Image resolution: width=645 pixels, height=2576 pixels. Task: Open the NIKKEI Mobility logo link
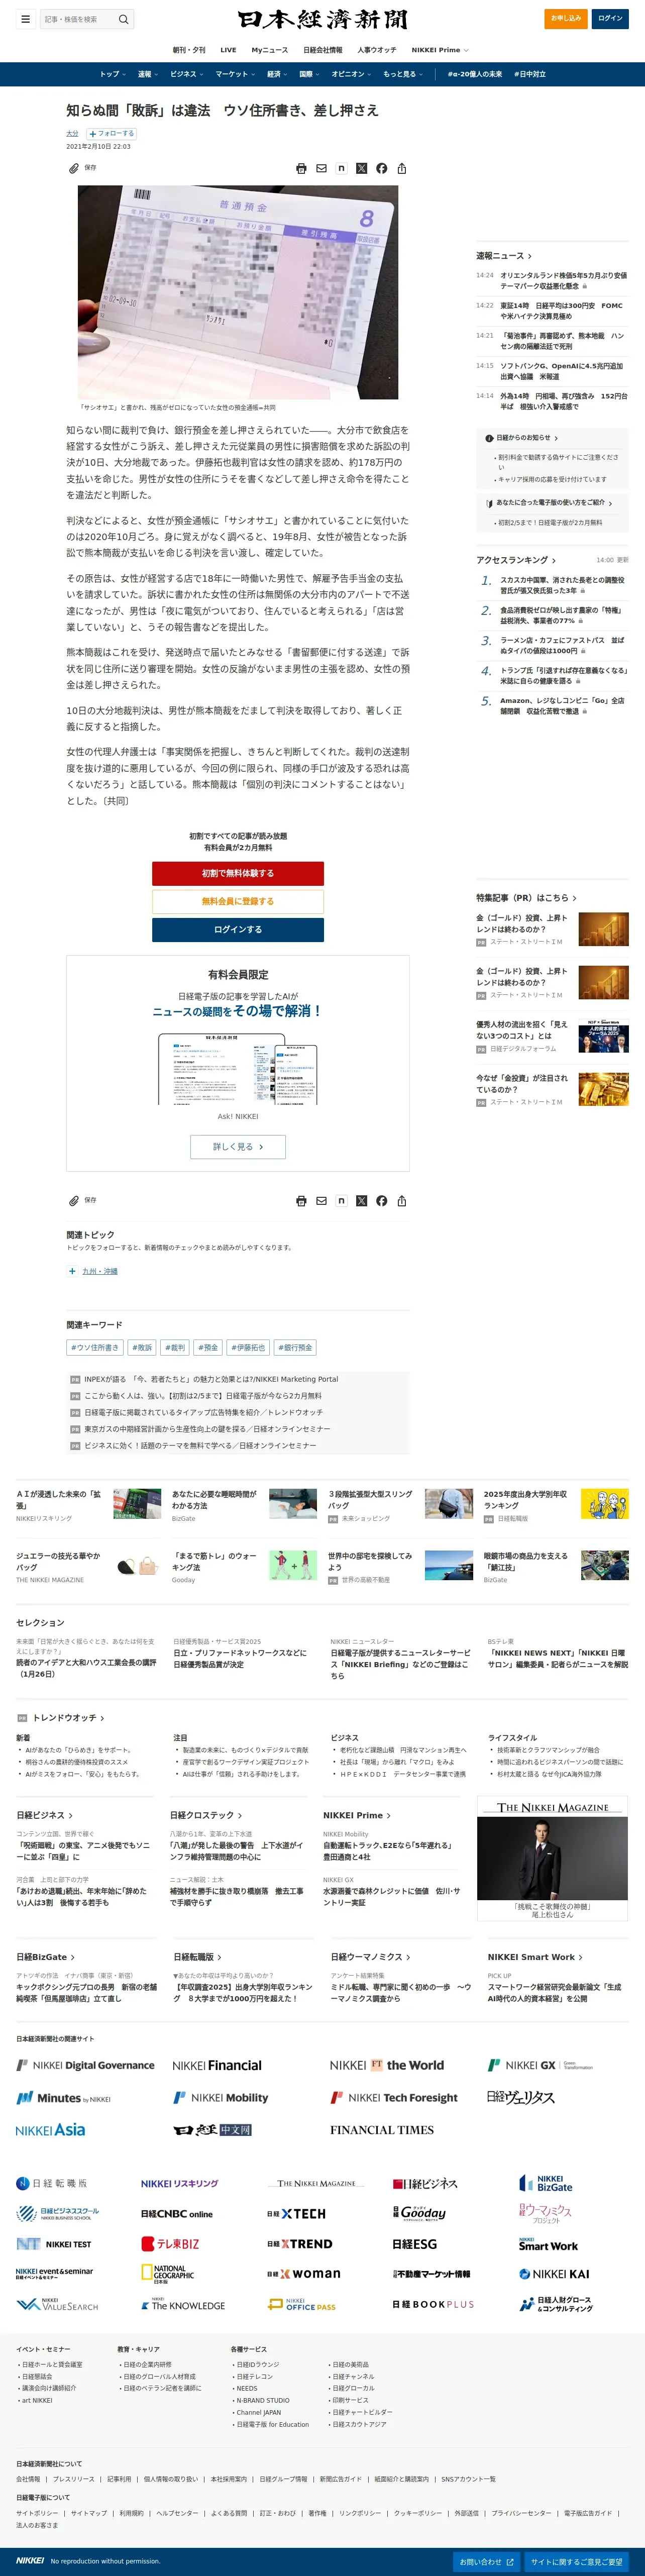tap(221, 2098)
